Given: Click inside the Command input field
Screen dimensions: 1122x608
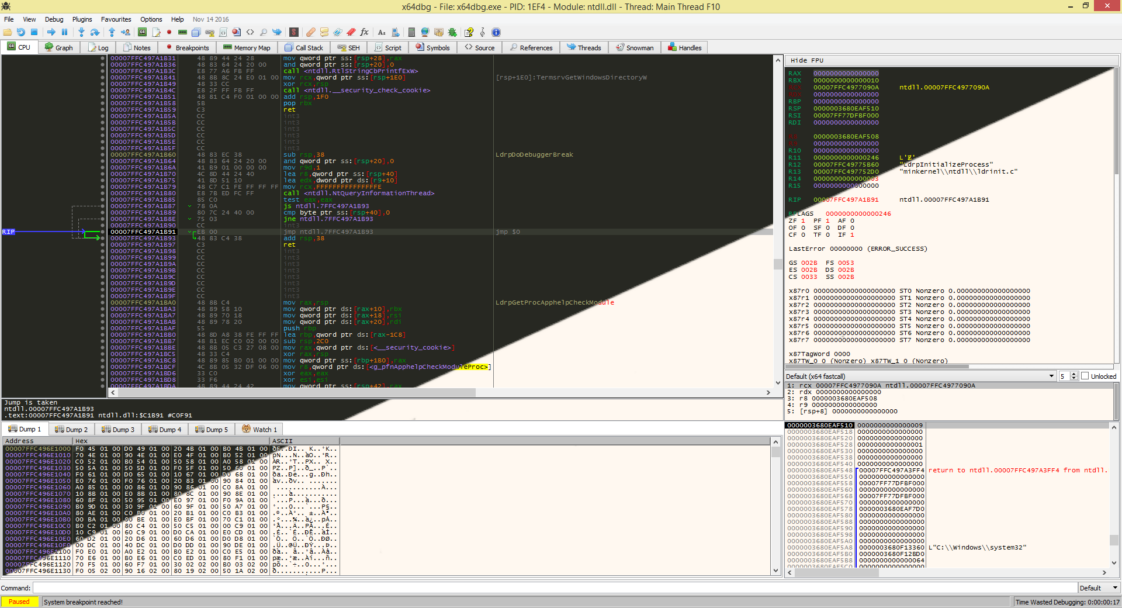Looking at the screenshot, I should point(400,588).
